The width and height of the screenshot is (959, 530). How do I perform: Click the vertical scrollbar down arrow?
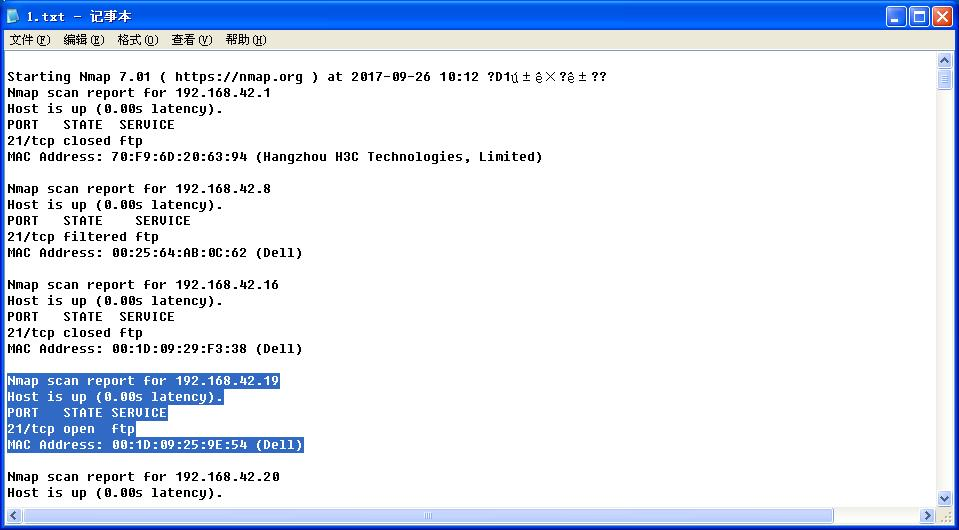coord(944,498)
